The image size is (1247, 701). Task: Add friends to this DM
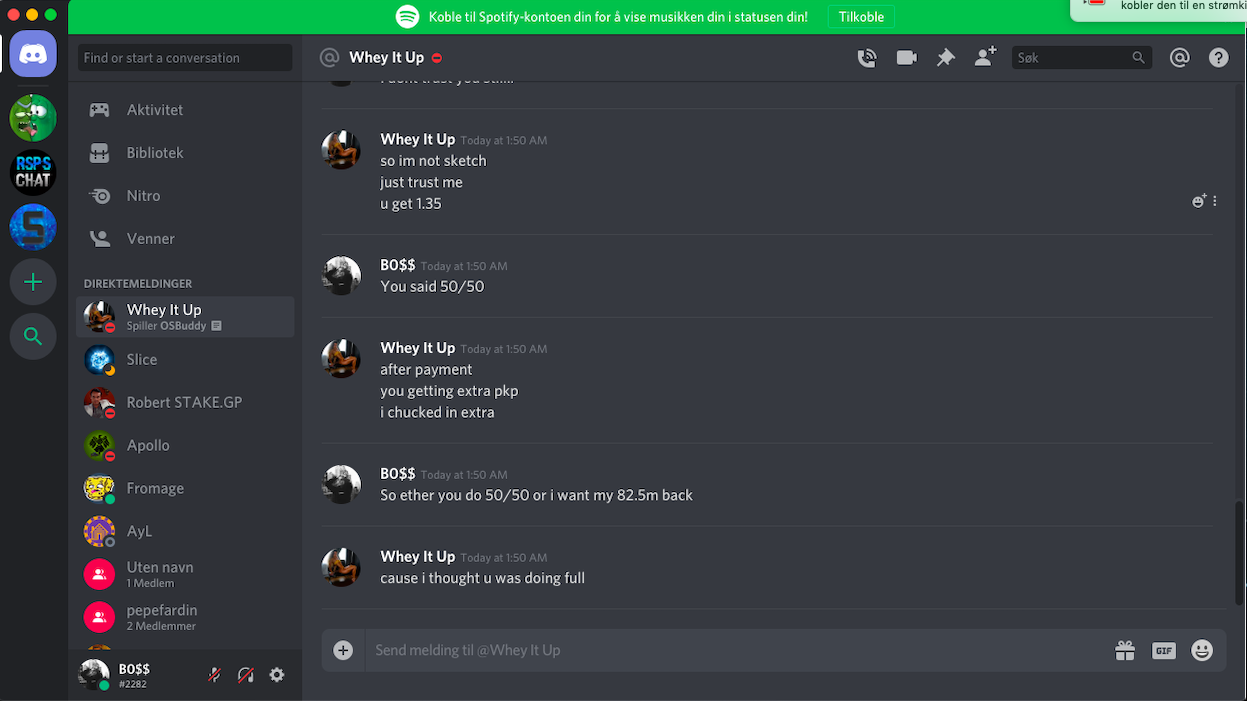click(x=985, y=57)
